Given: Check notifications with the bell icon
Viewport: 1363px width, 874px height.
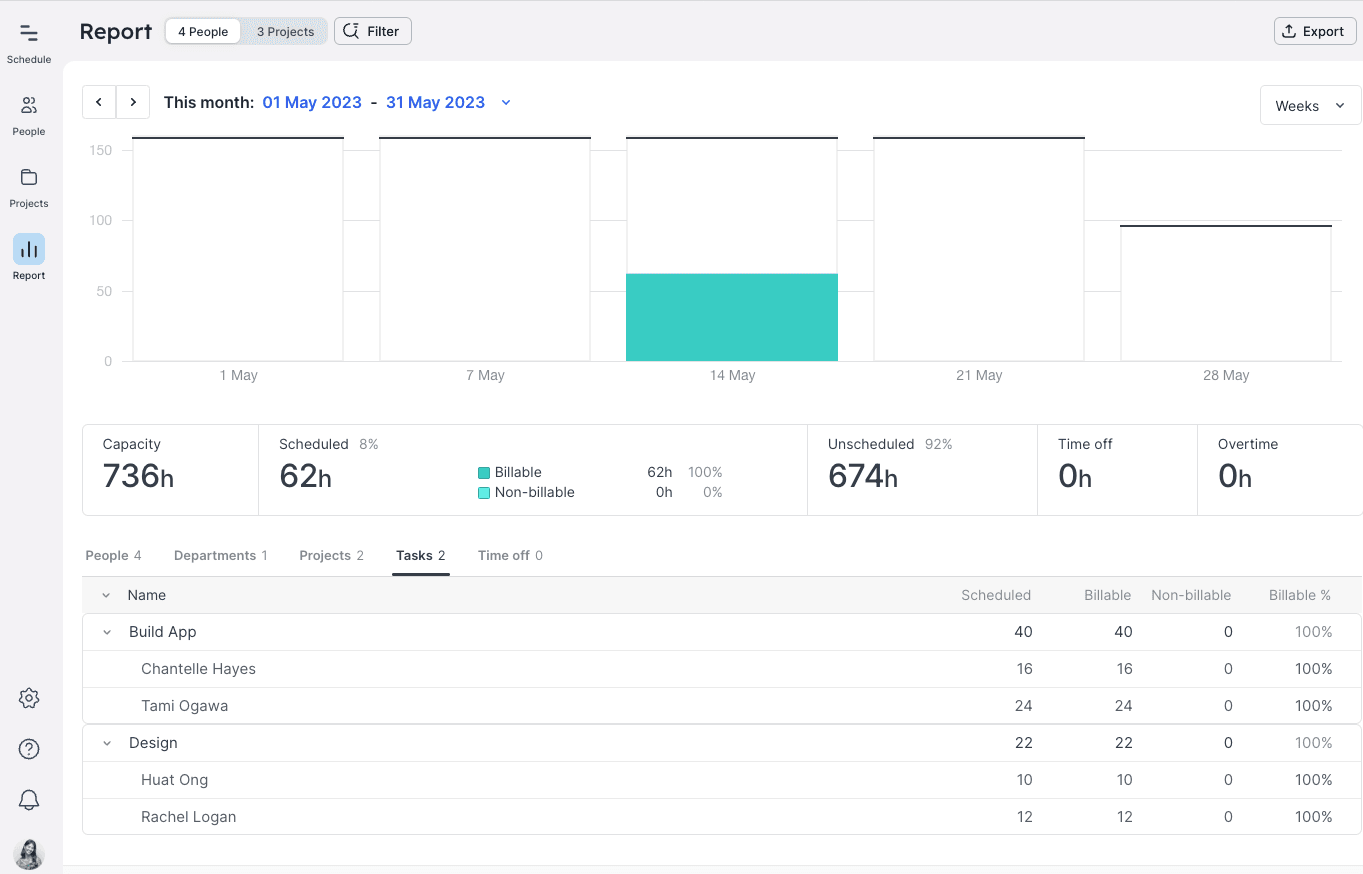Looking at the screenshot, I should click(x=28, y=799).
